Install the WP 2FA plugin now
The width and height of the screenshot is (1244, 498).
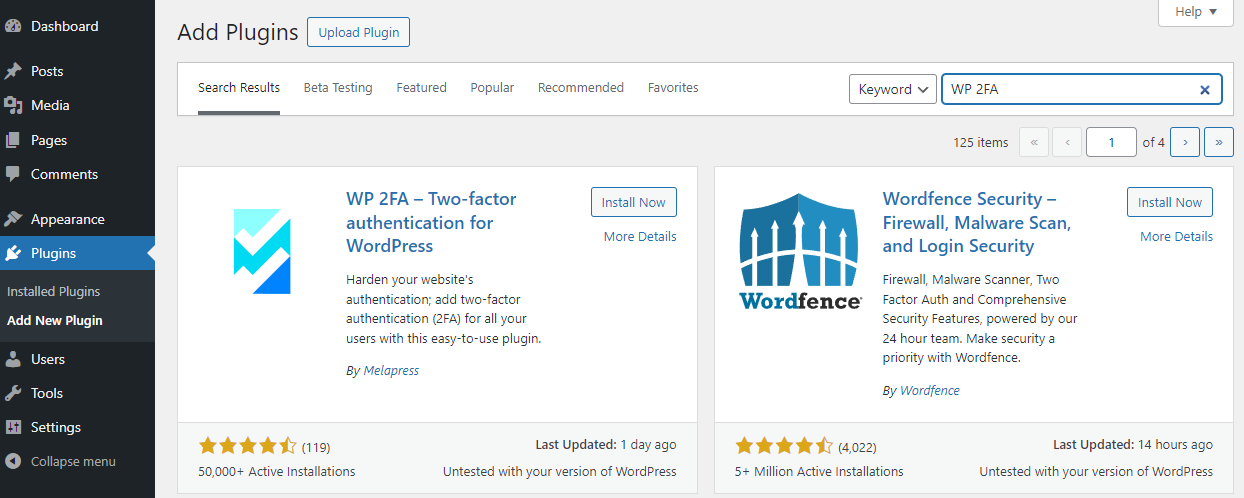[633, 202]
